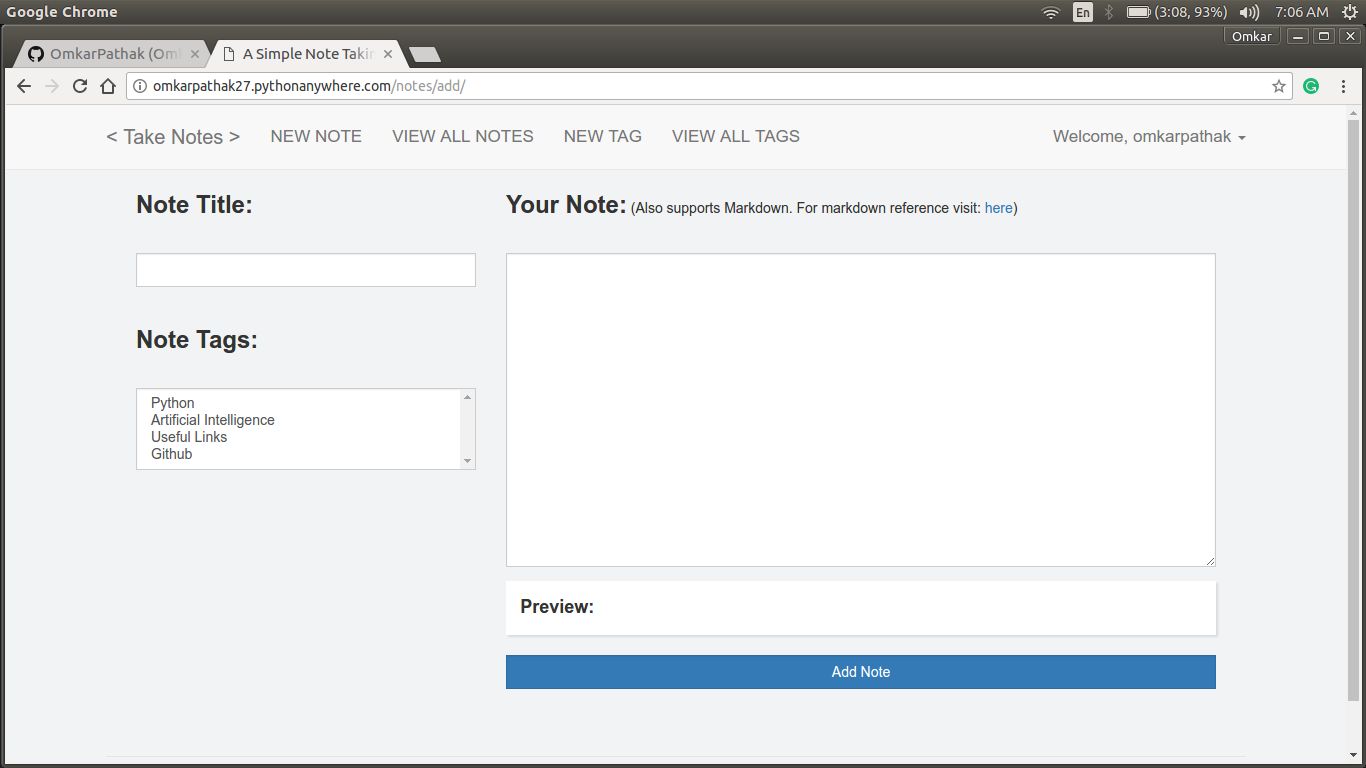Open the battery status indicator
The height and width of the screenshot is (768, 1366).
click(1176, 12)
